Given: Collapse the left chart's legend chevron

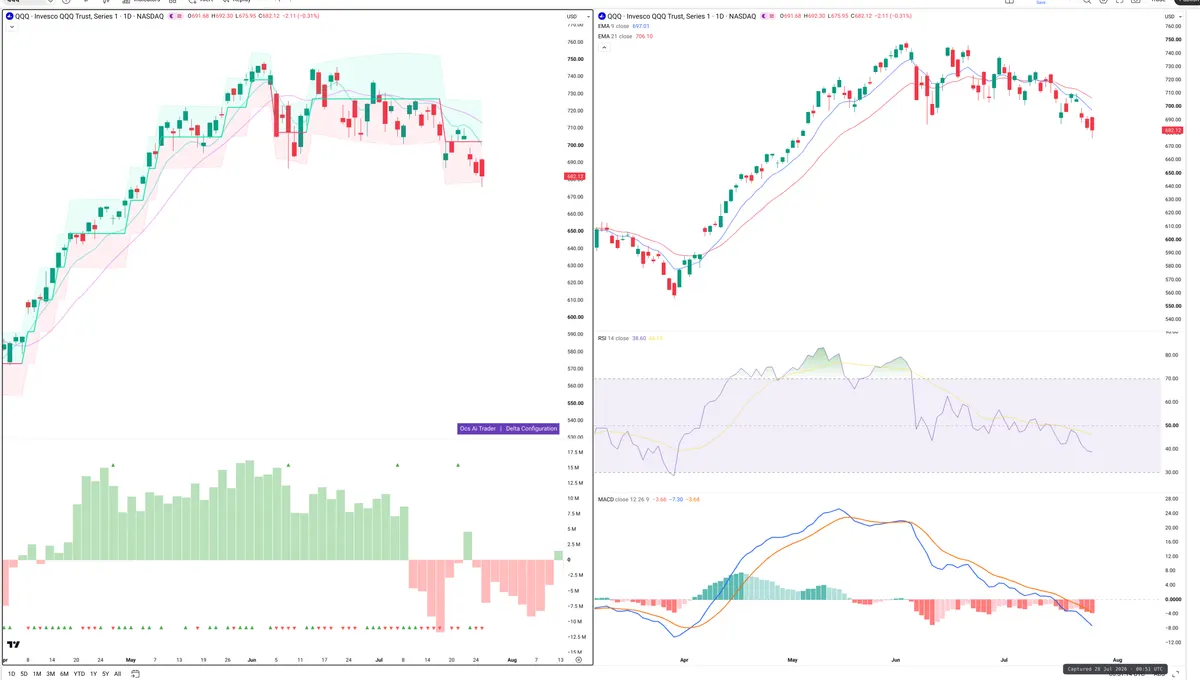Looking at the screenshot, I should 11,27.
